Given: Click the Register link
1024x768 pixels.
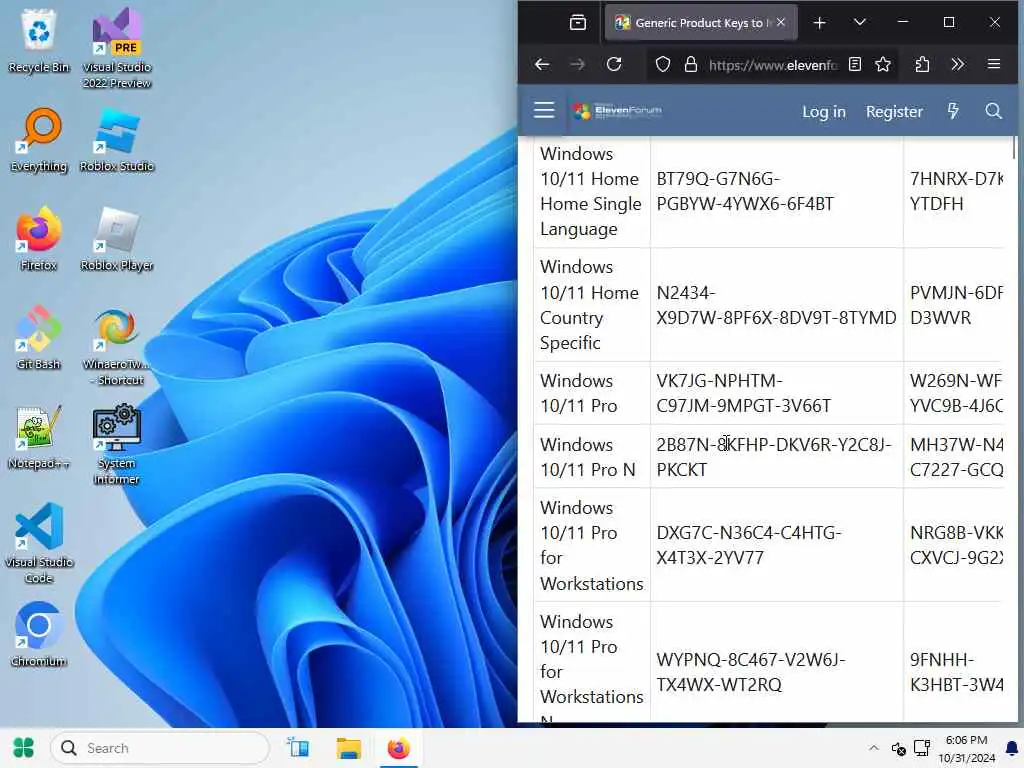Looking at the screenshot, I should (894, 112).
